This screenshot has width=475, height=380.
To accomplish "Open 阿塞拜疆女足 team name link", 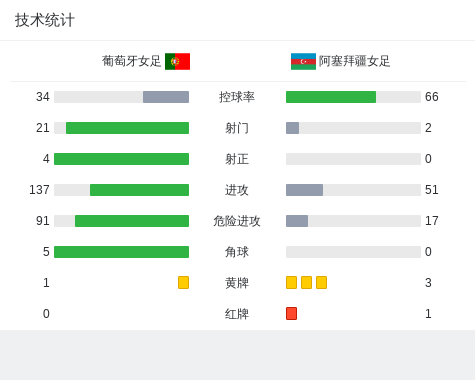I will click(354, 61).
